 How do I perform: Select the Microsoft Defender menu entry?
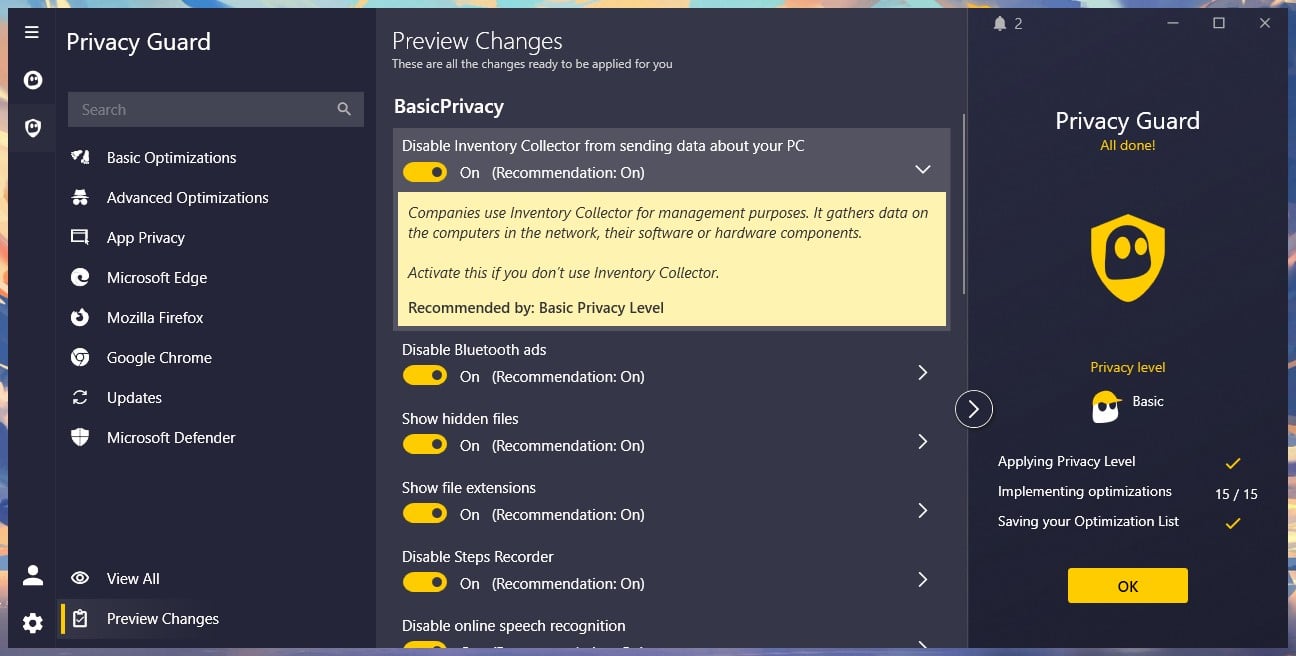(171, 437)
